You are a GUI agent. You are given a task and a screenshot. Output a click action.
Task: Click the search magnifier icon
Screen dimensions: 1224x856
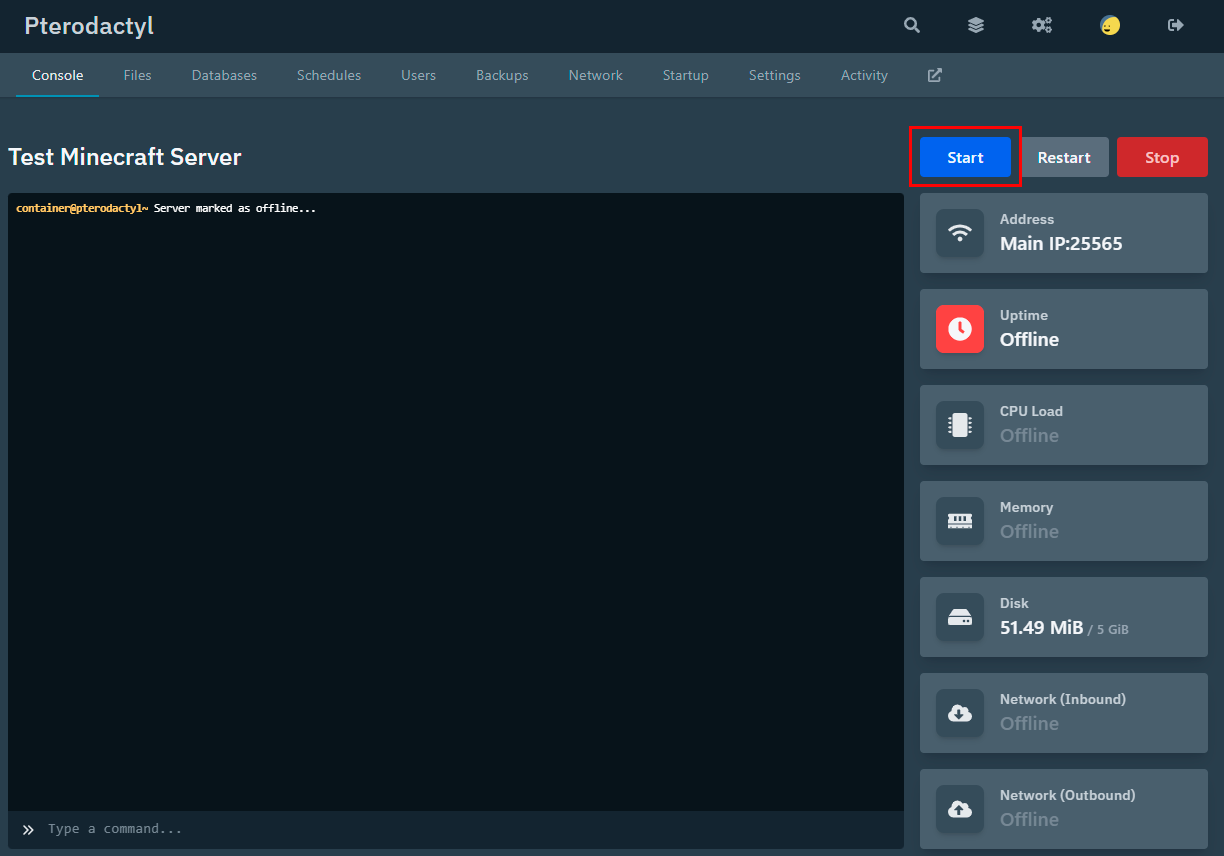(x=912, y=26)
